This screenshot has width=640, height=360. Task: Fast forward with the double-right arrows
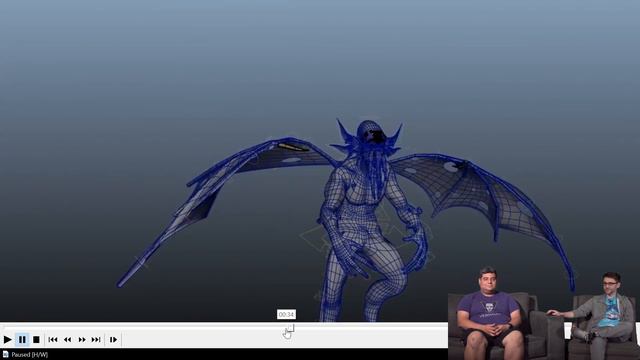coord(82,339)
